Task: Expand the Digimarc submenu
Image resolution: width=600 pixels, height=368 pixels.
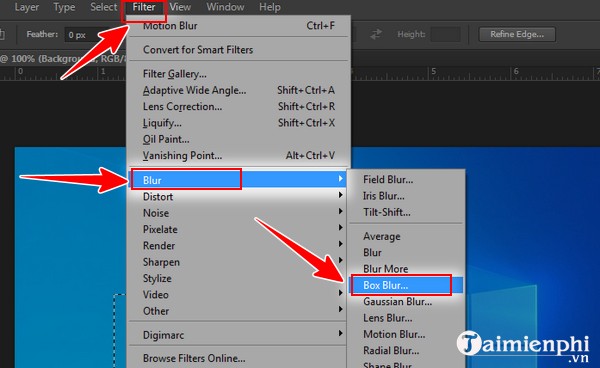Action: coord(238,335)
